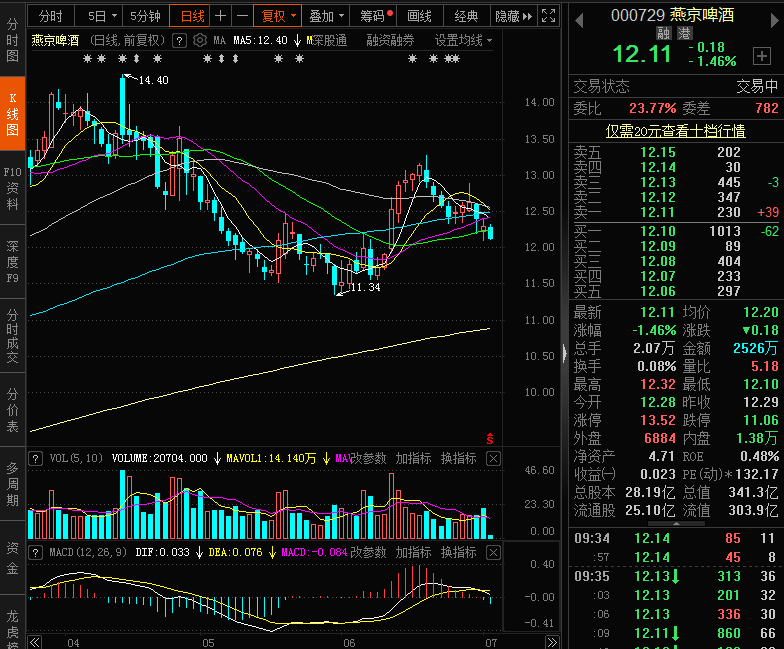Click 改参数 in MACD panel

tap(368, 552)
